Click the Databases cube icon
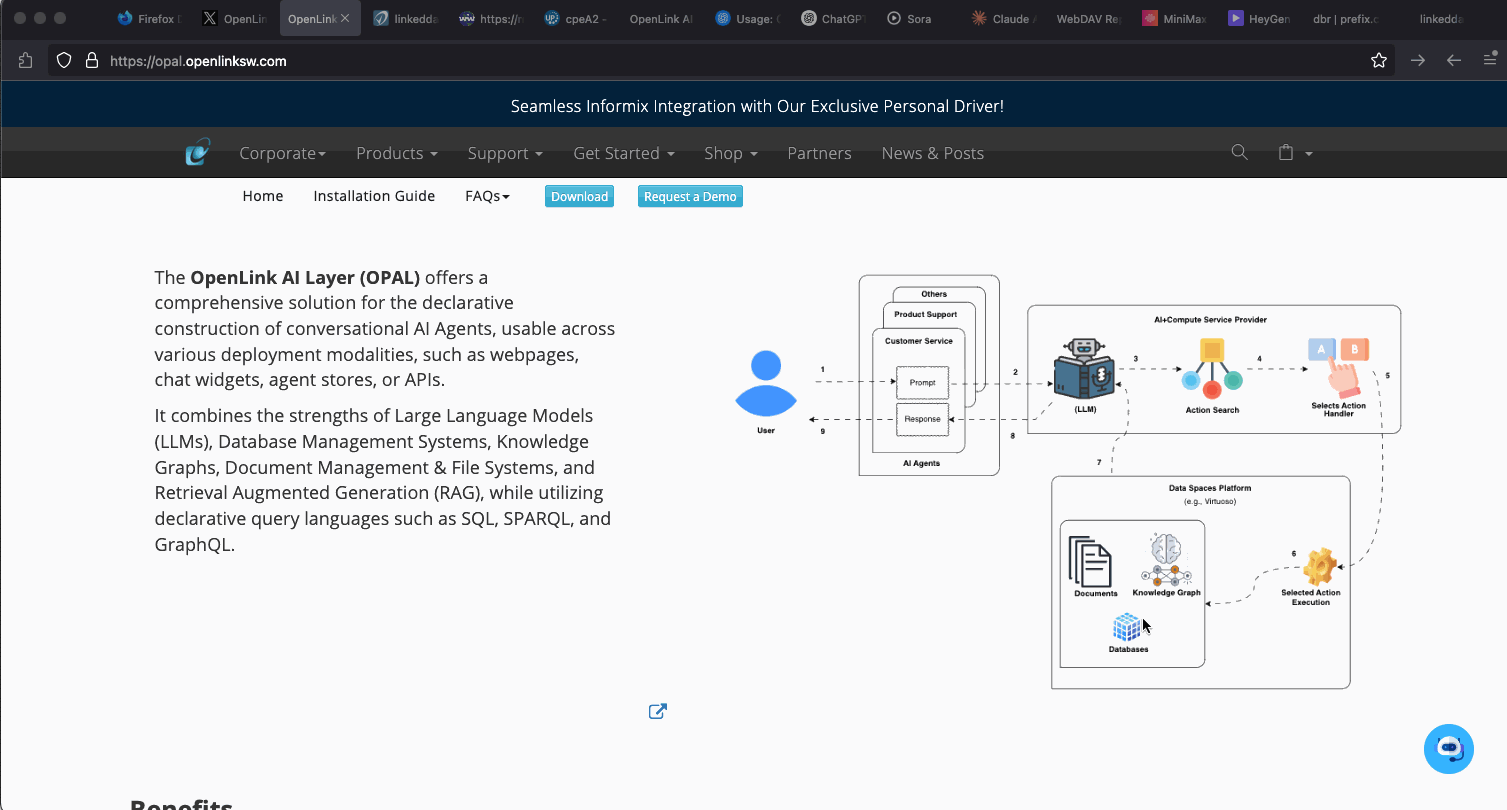This screenshot has height=810, width=1507. pyautogui.click(x=1127, y=628)
